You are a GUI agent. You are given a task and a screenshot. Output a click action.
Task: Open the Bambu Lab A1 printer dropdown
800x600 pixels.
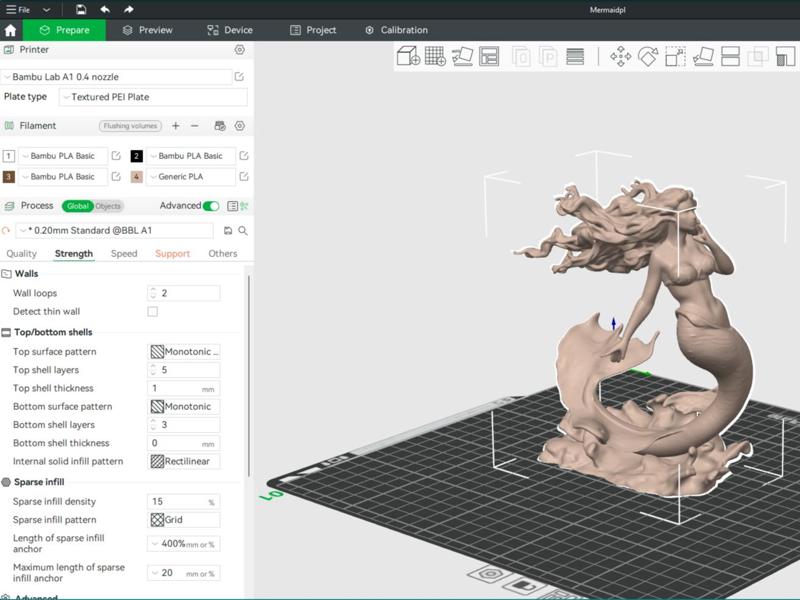click(117, 77)
